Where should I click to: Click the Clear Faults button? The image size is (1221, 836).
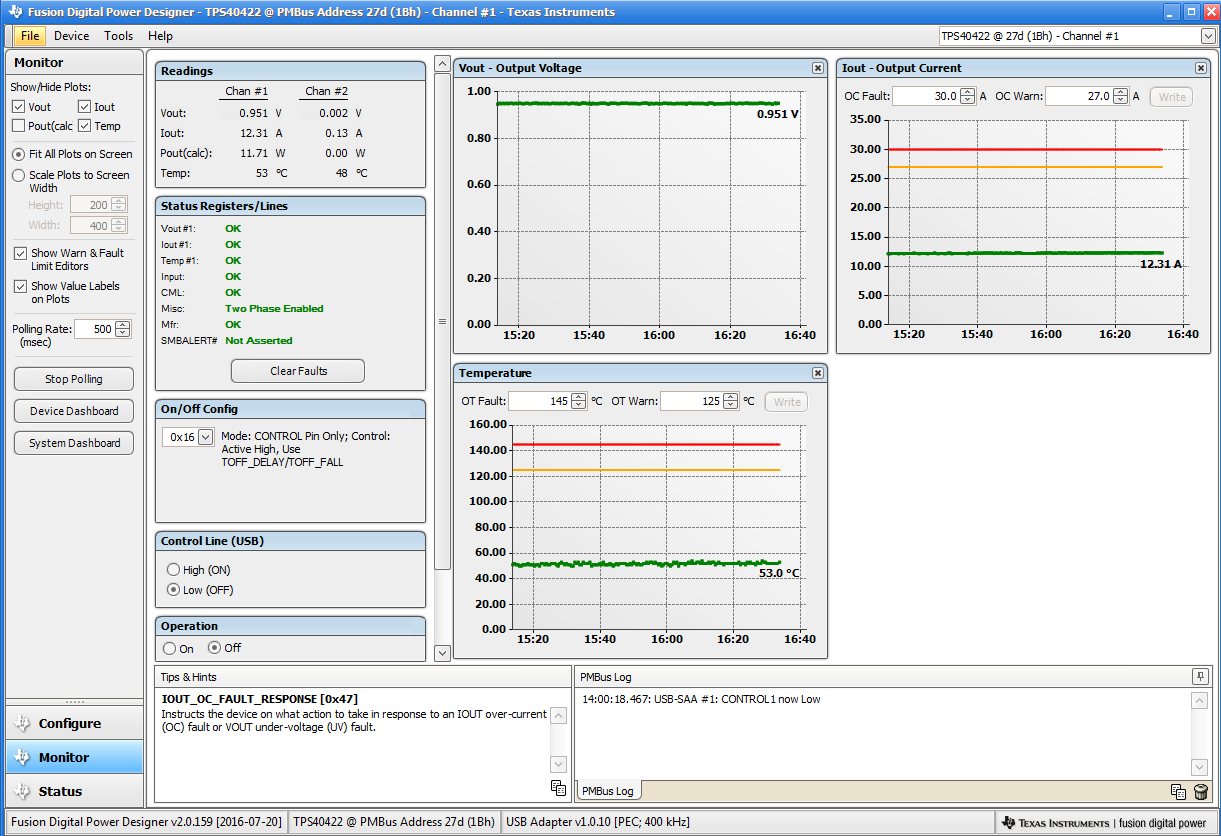click(298, 371)
